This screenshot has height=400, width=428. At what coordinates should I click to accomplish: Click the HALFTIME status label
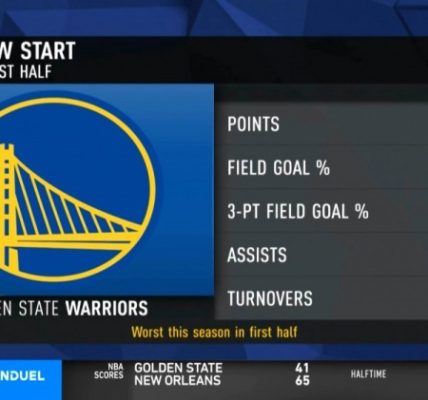368,374
